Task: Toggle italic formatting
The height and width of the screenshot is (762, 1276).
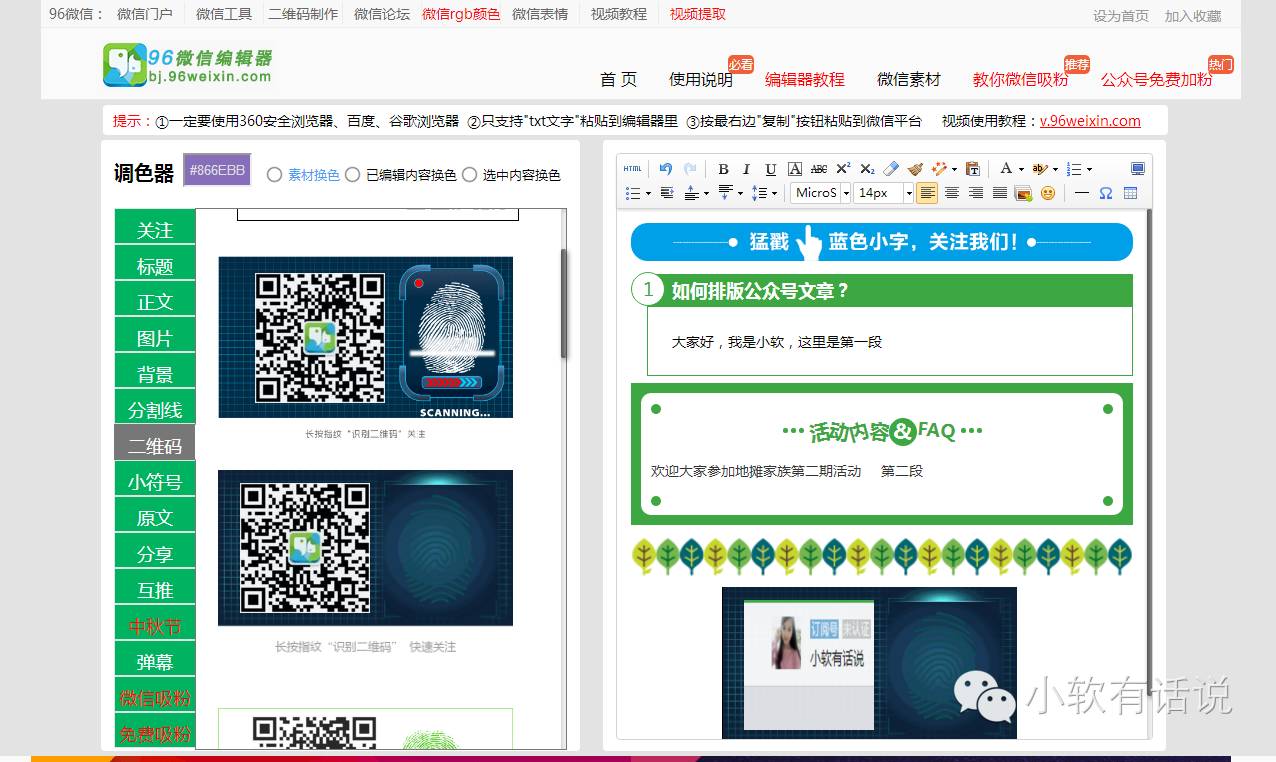Action: [746, 169]
